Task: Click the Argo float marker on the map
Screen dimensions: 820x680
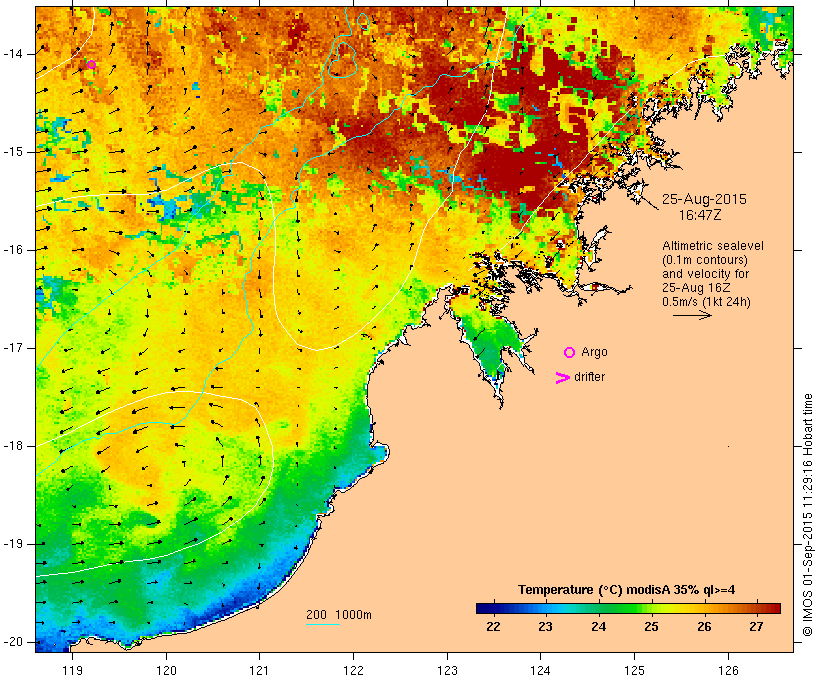Action: coord(92,65)
